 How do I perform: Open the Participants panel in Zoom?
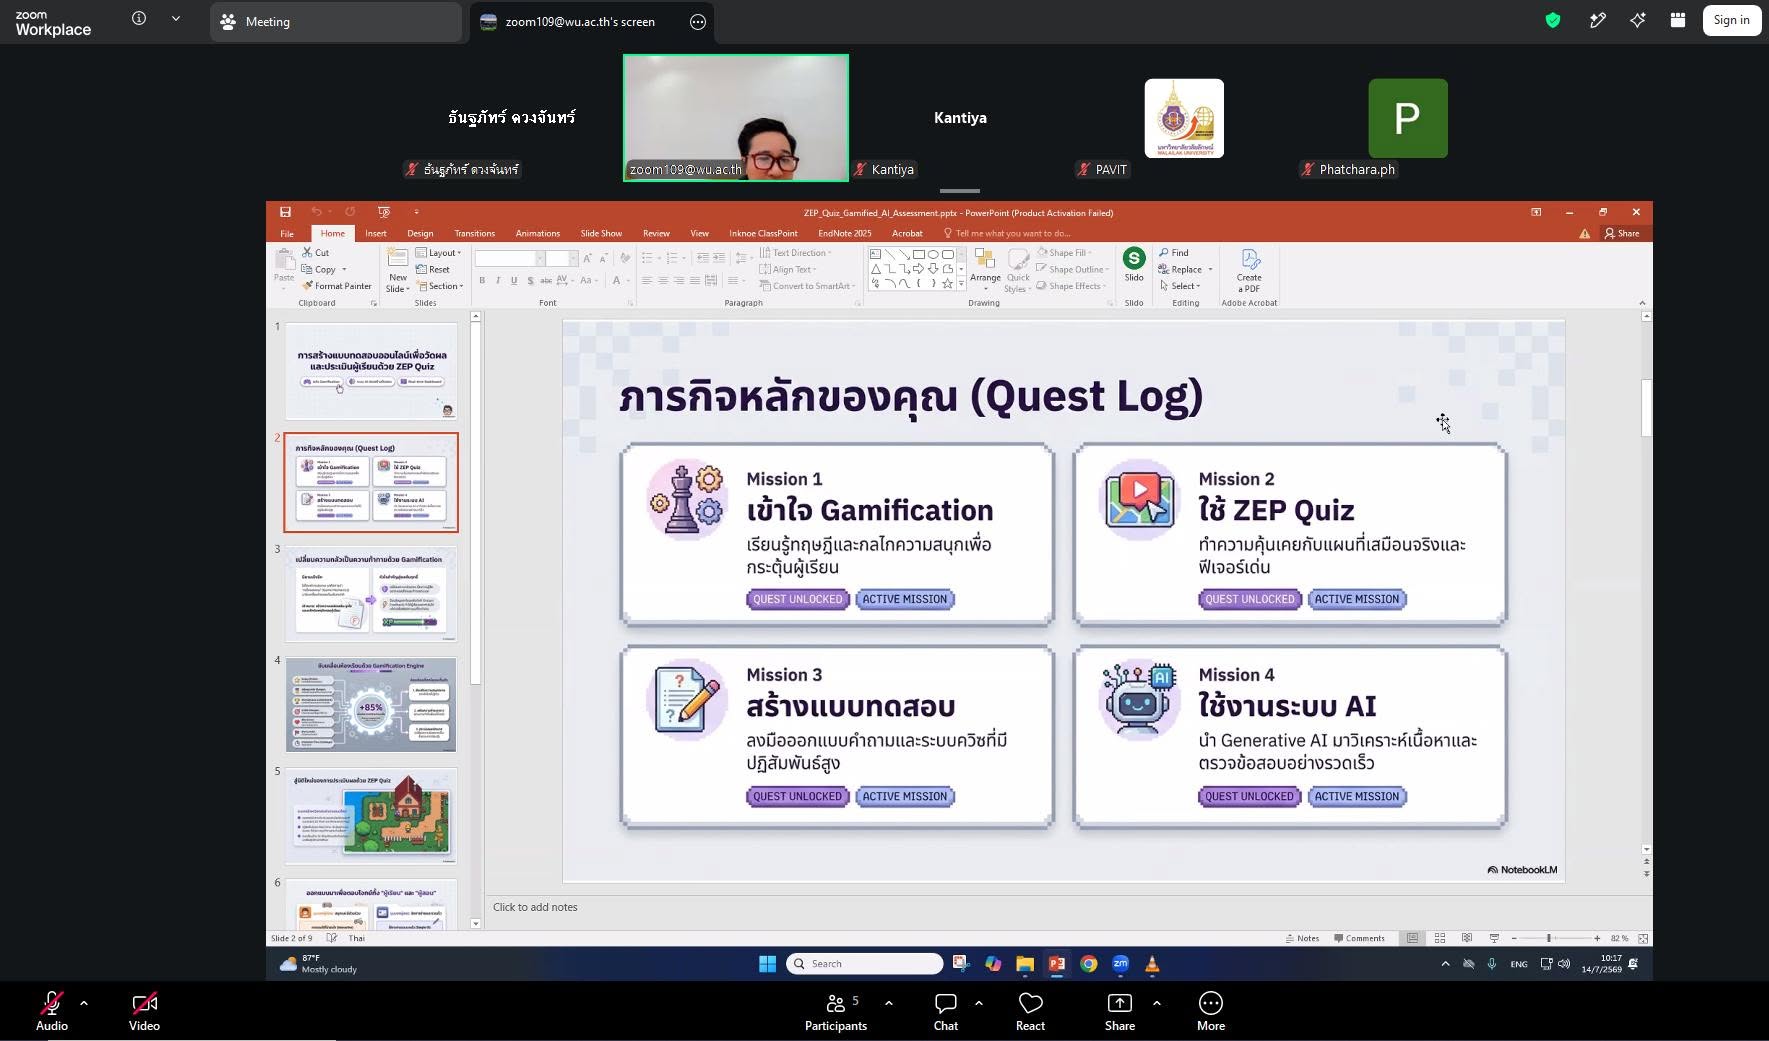click(x=836, y=1011)
